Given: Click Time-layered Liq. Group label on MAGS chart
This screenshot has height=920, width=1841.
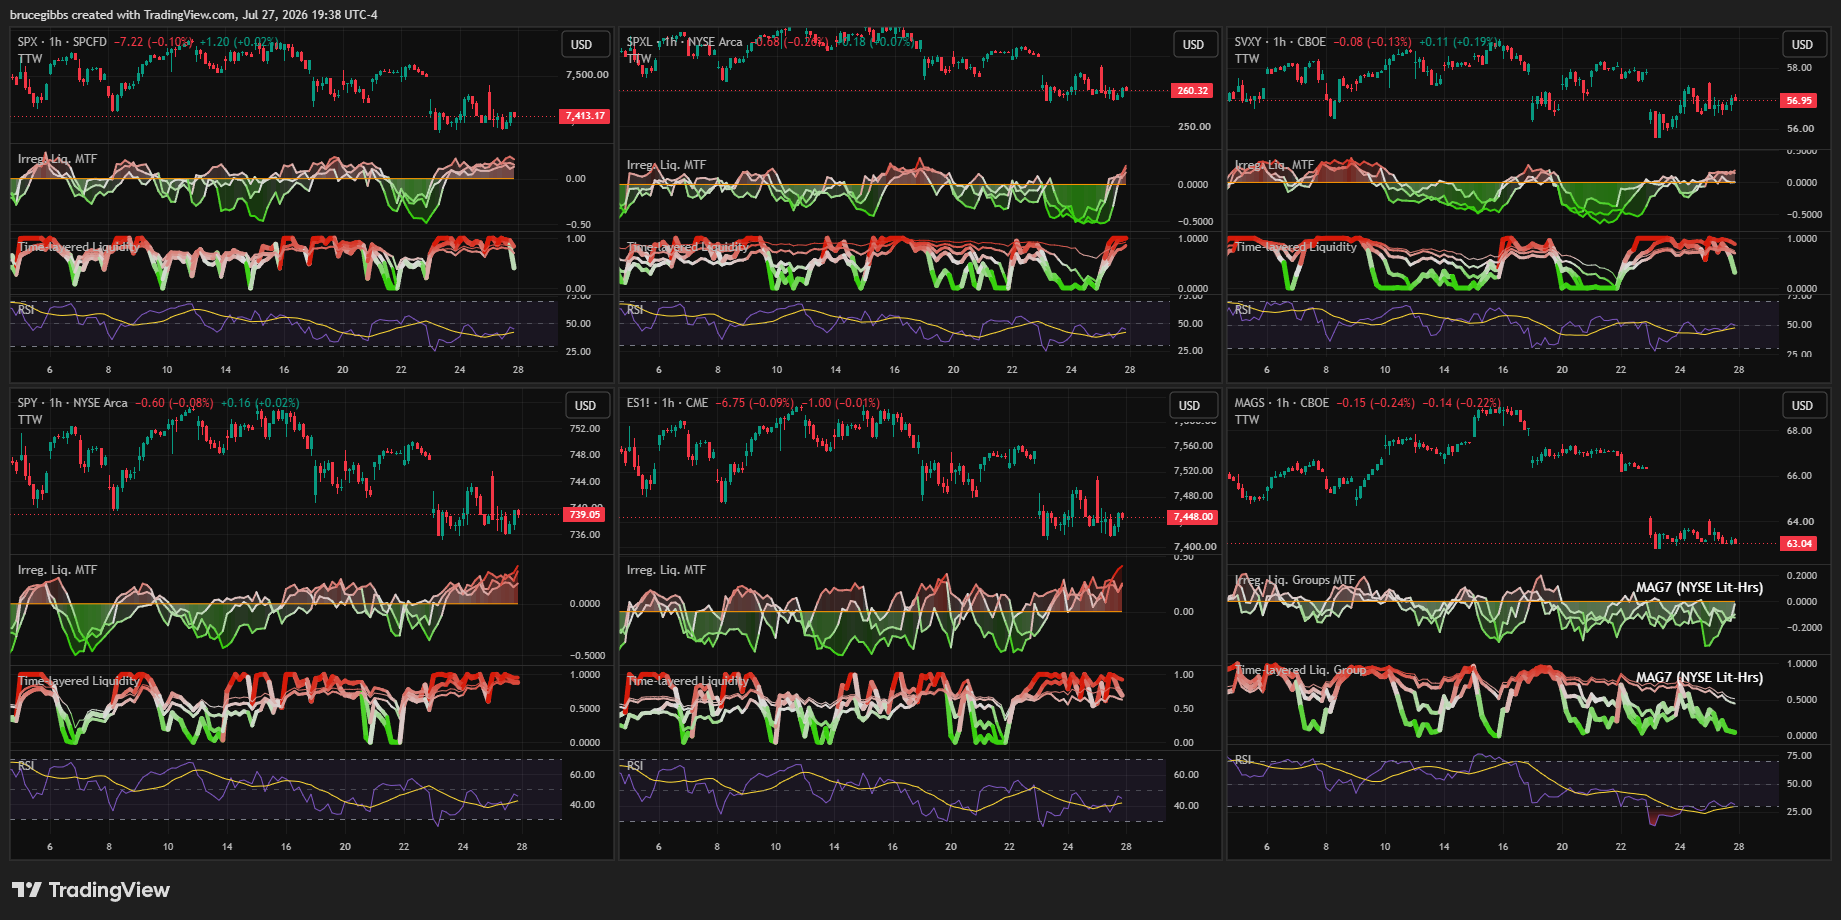Looking at the screenshot, I should pos(1301,670).
